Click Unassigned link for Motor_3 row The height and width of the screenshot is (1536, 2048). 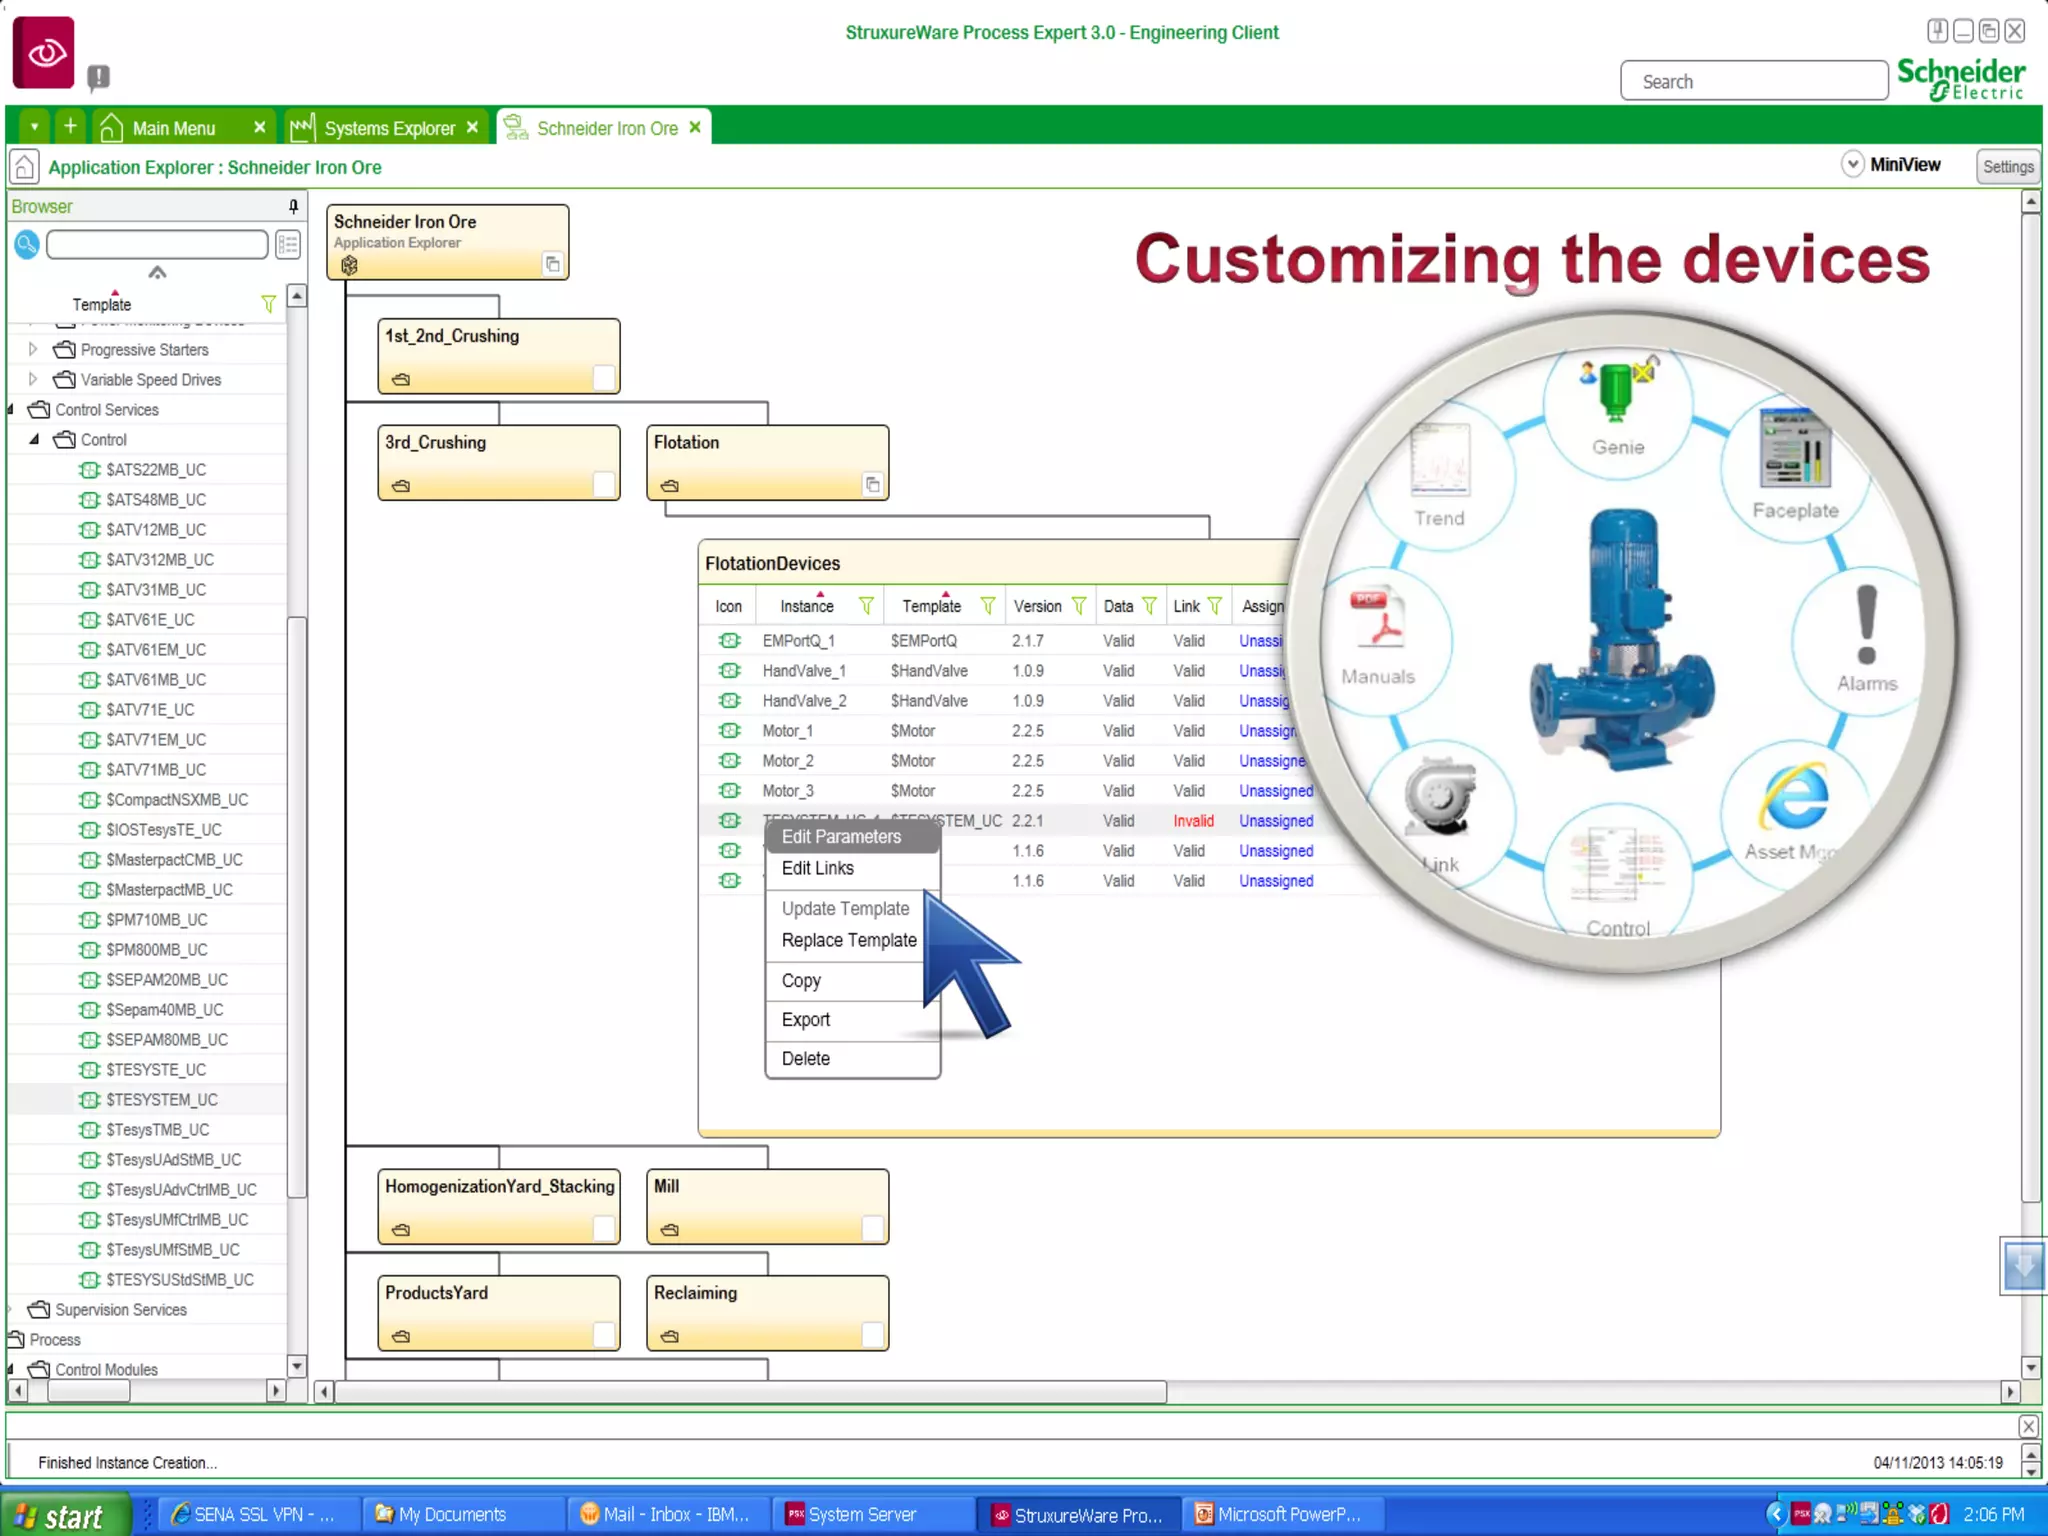1275,791
